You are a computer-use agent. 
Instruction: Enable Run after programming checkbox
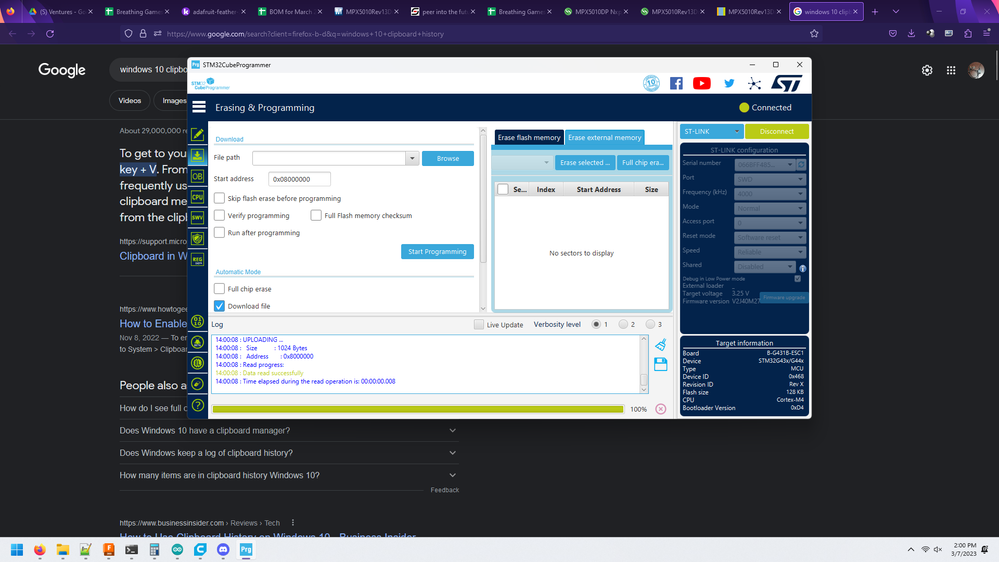[219, 233]
